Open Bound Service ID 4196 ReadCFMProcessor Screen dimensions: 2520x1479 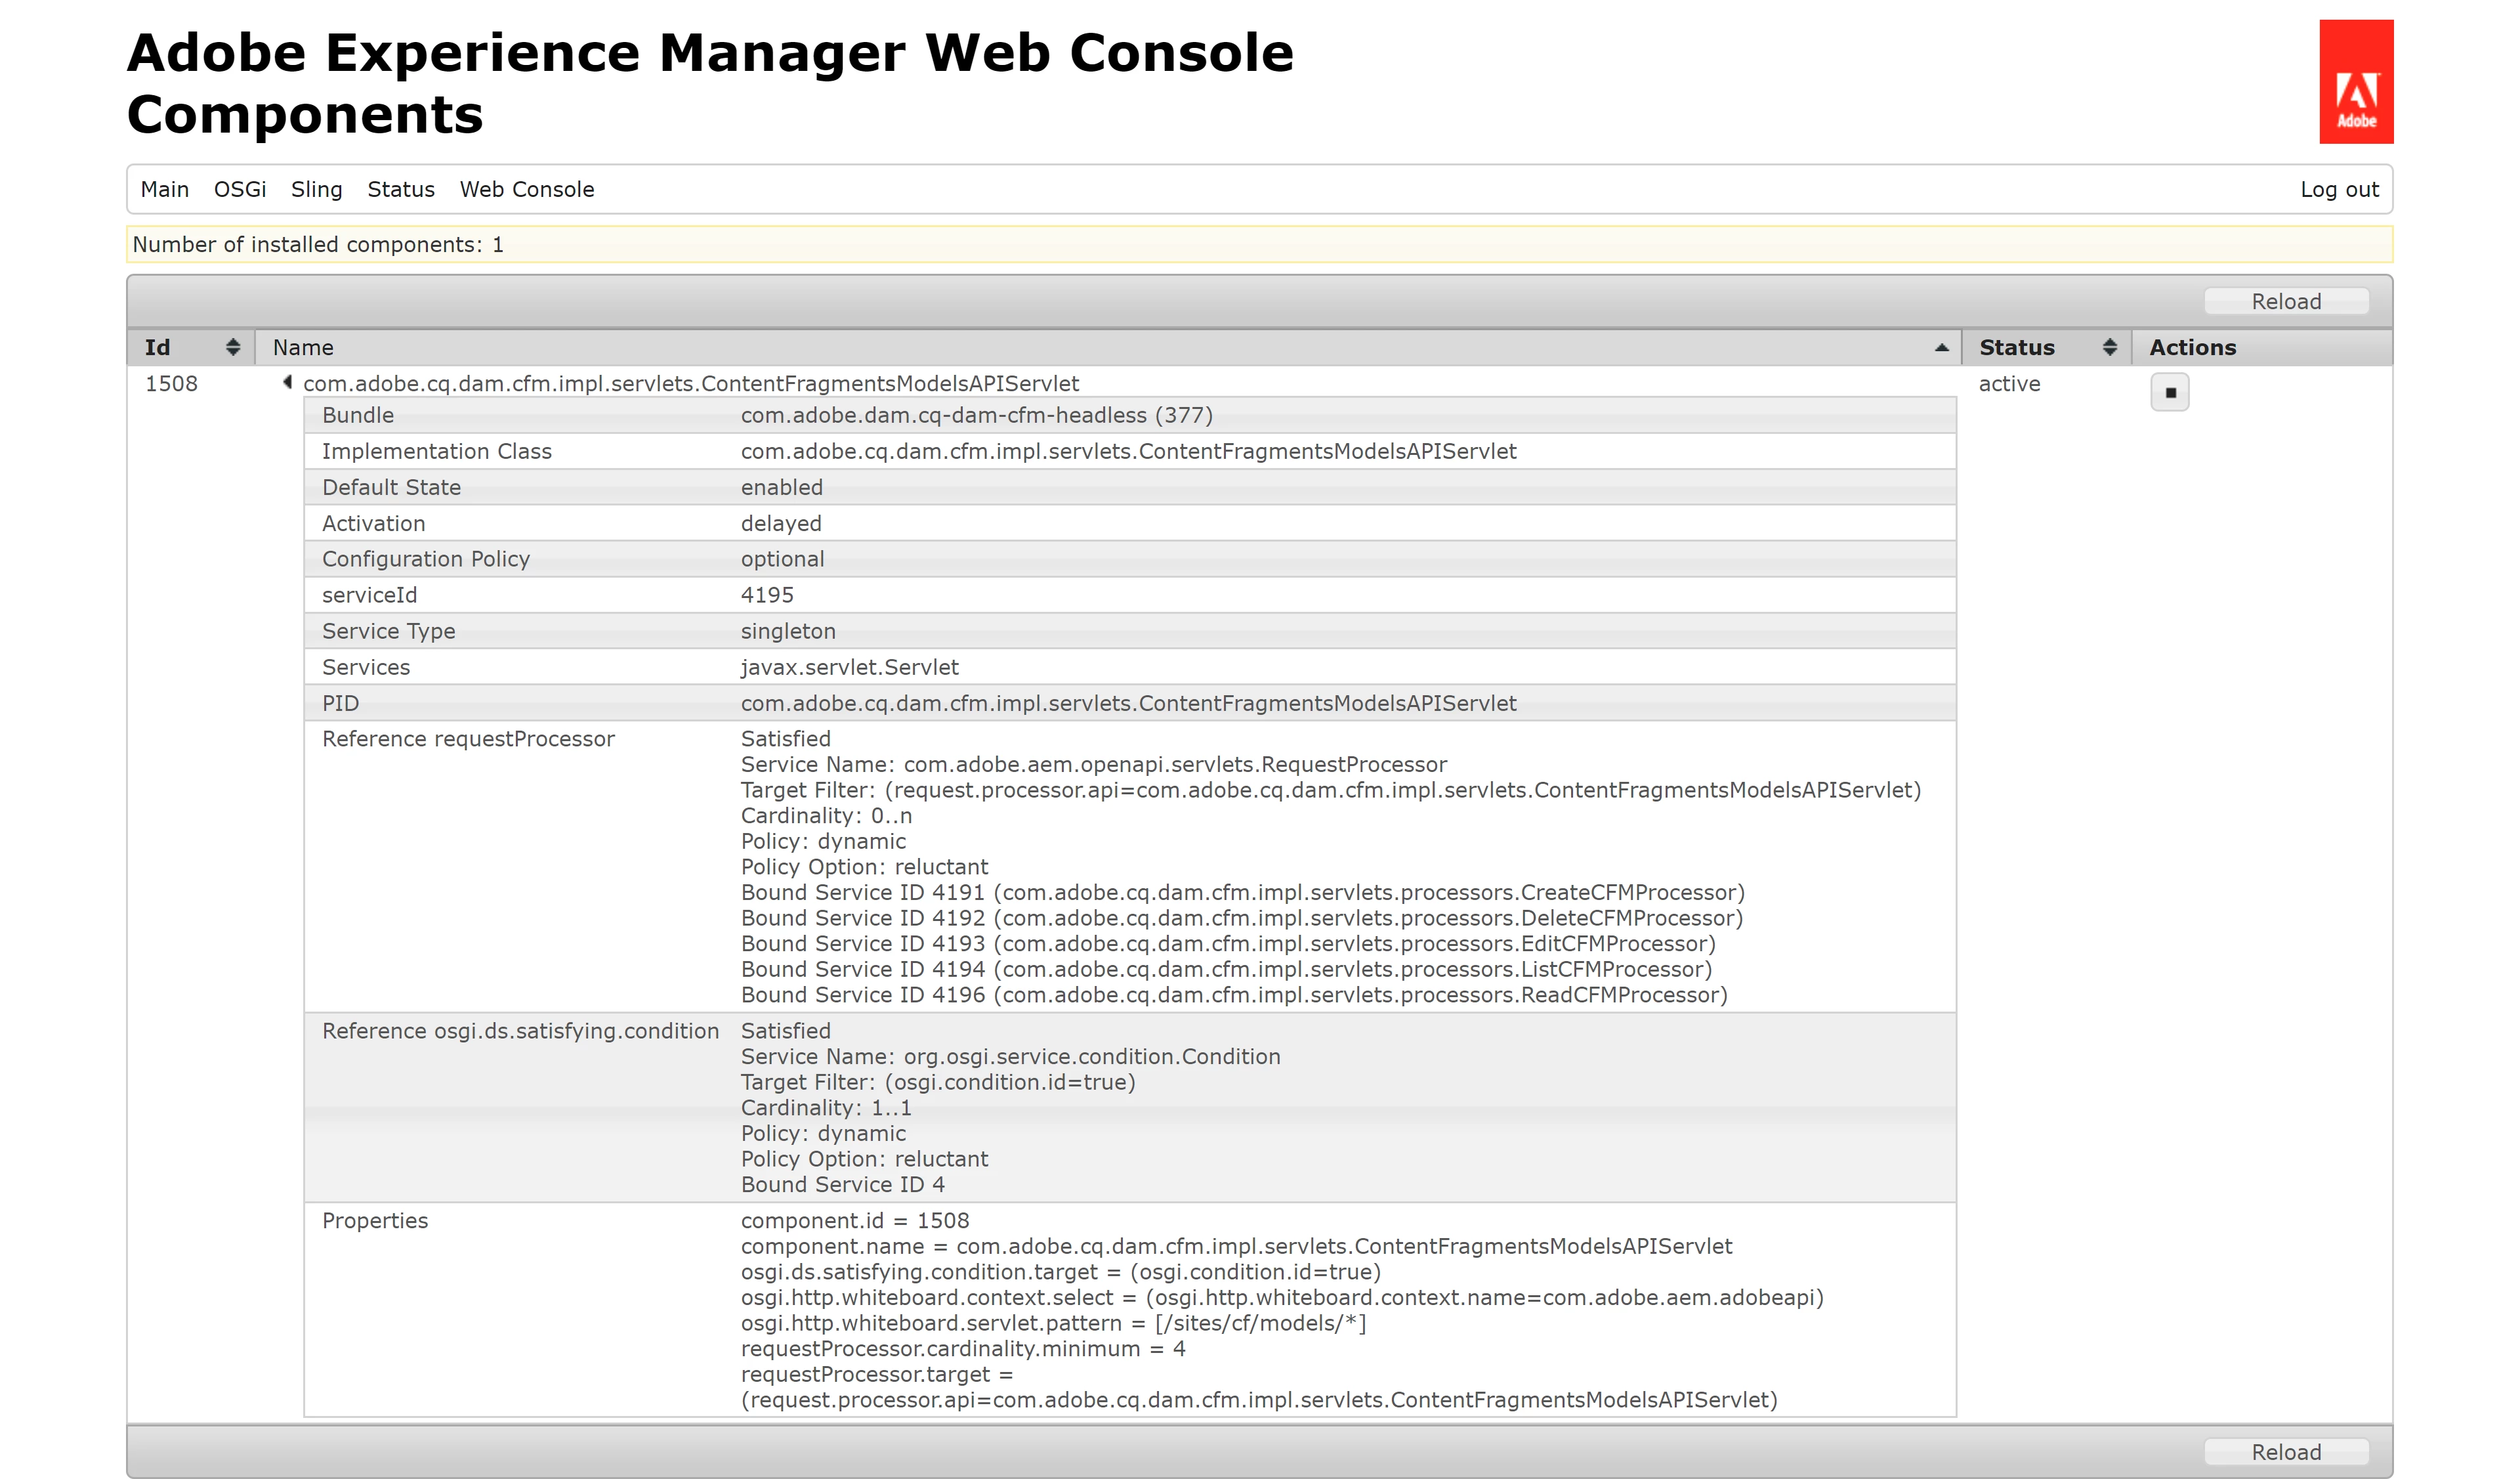[x=957, y=996]
